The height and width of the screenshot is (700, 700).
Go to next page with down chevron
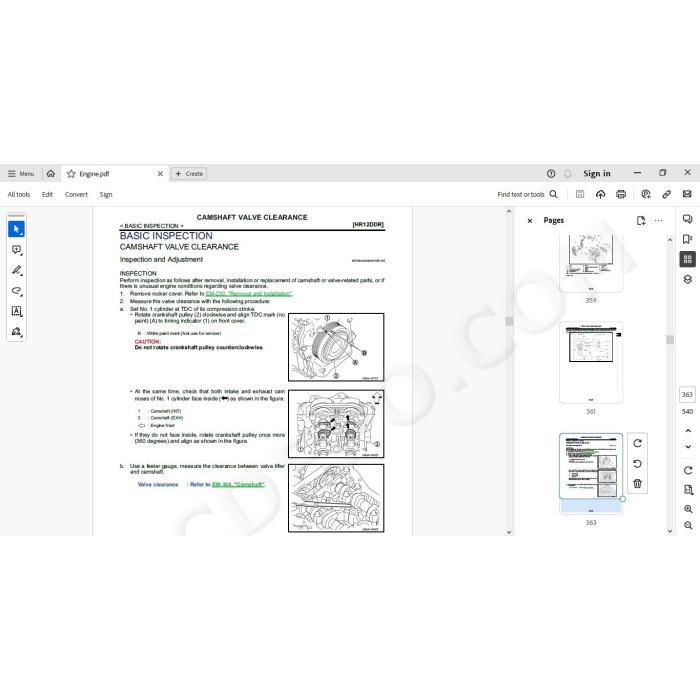pyautogui.click(x=688, y=446)
